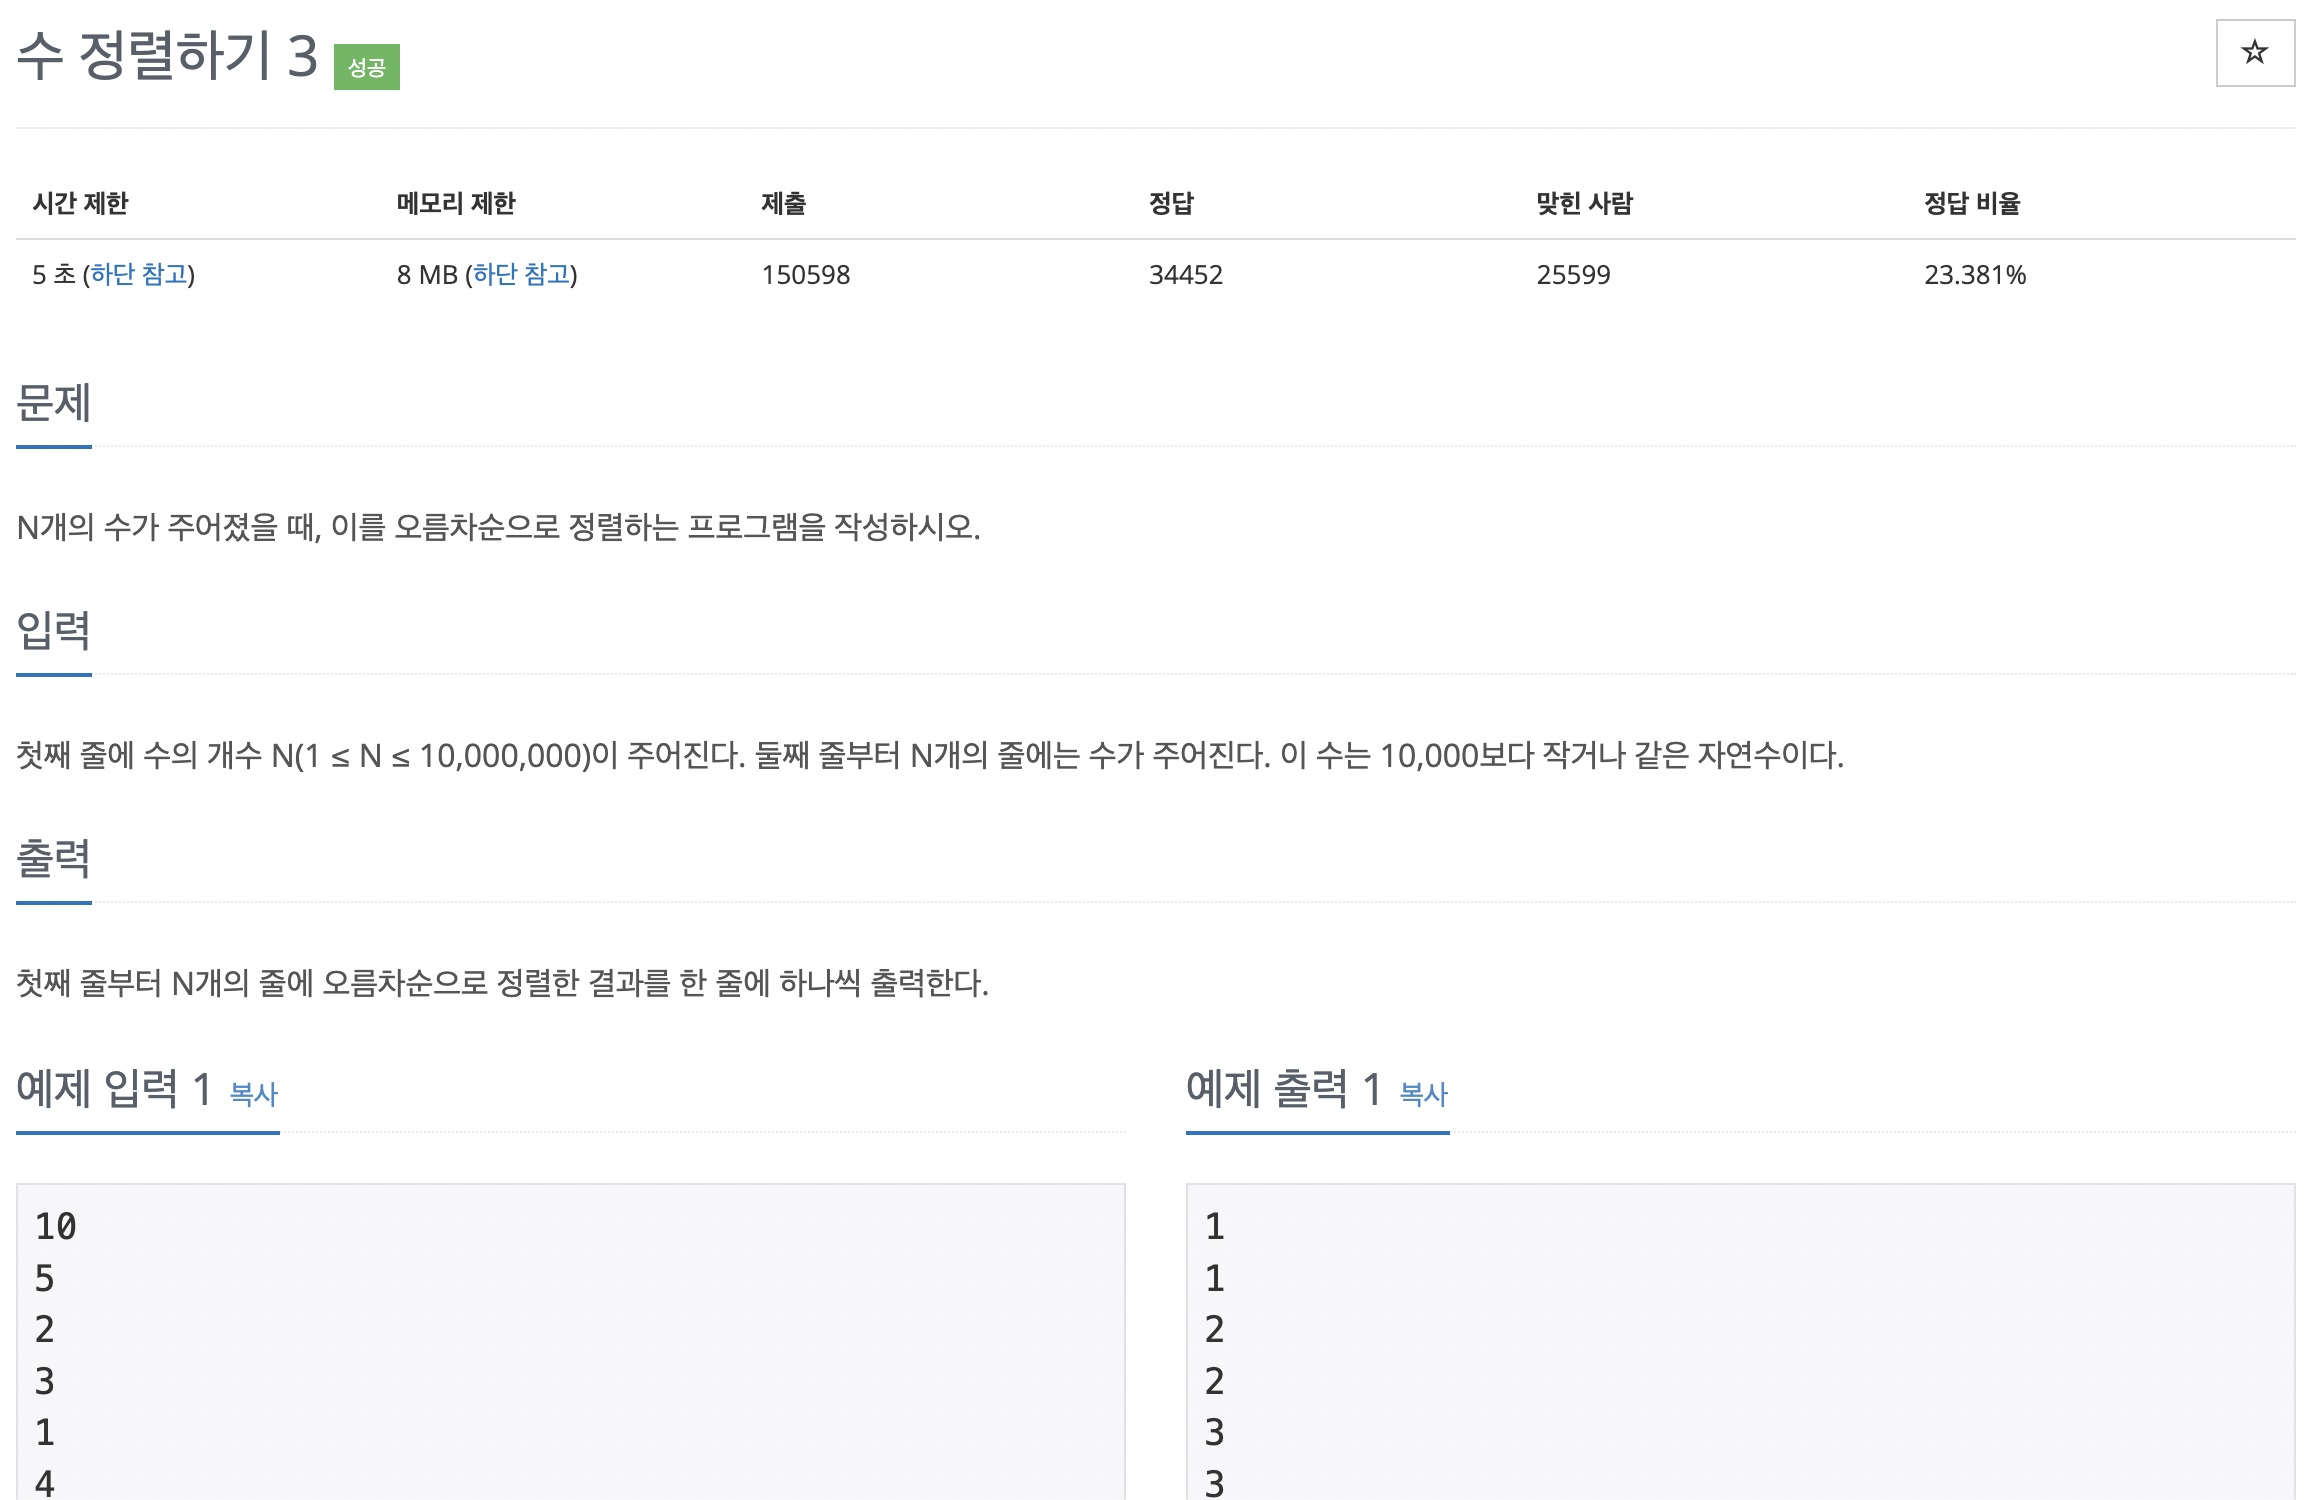
Task: Select the 문제 section heading
Action: point(54,403)
